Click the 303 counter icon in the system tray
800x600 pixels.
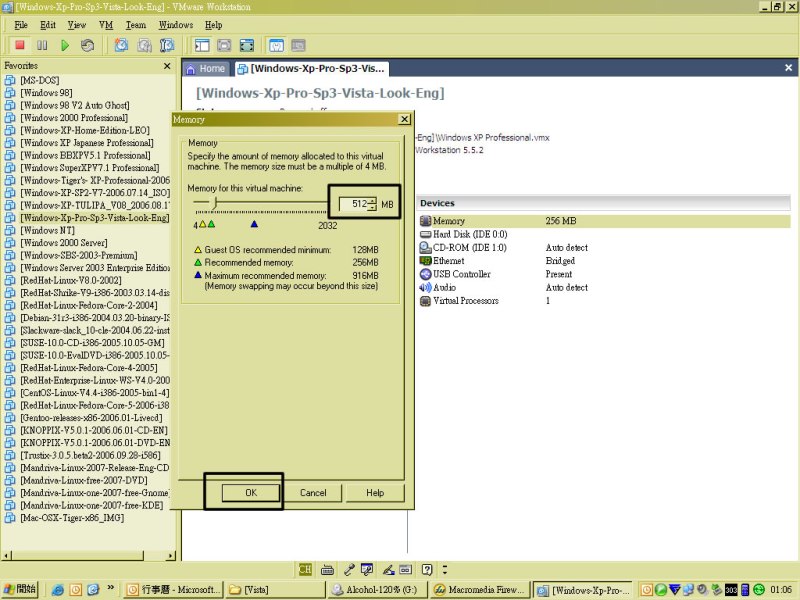tap(731, 590)
